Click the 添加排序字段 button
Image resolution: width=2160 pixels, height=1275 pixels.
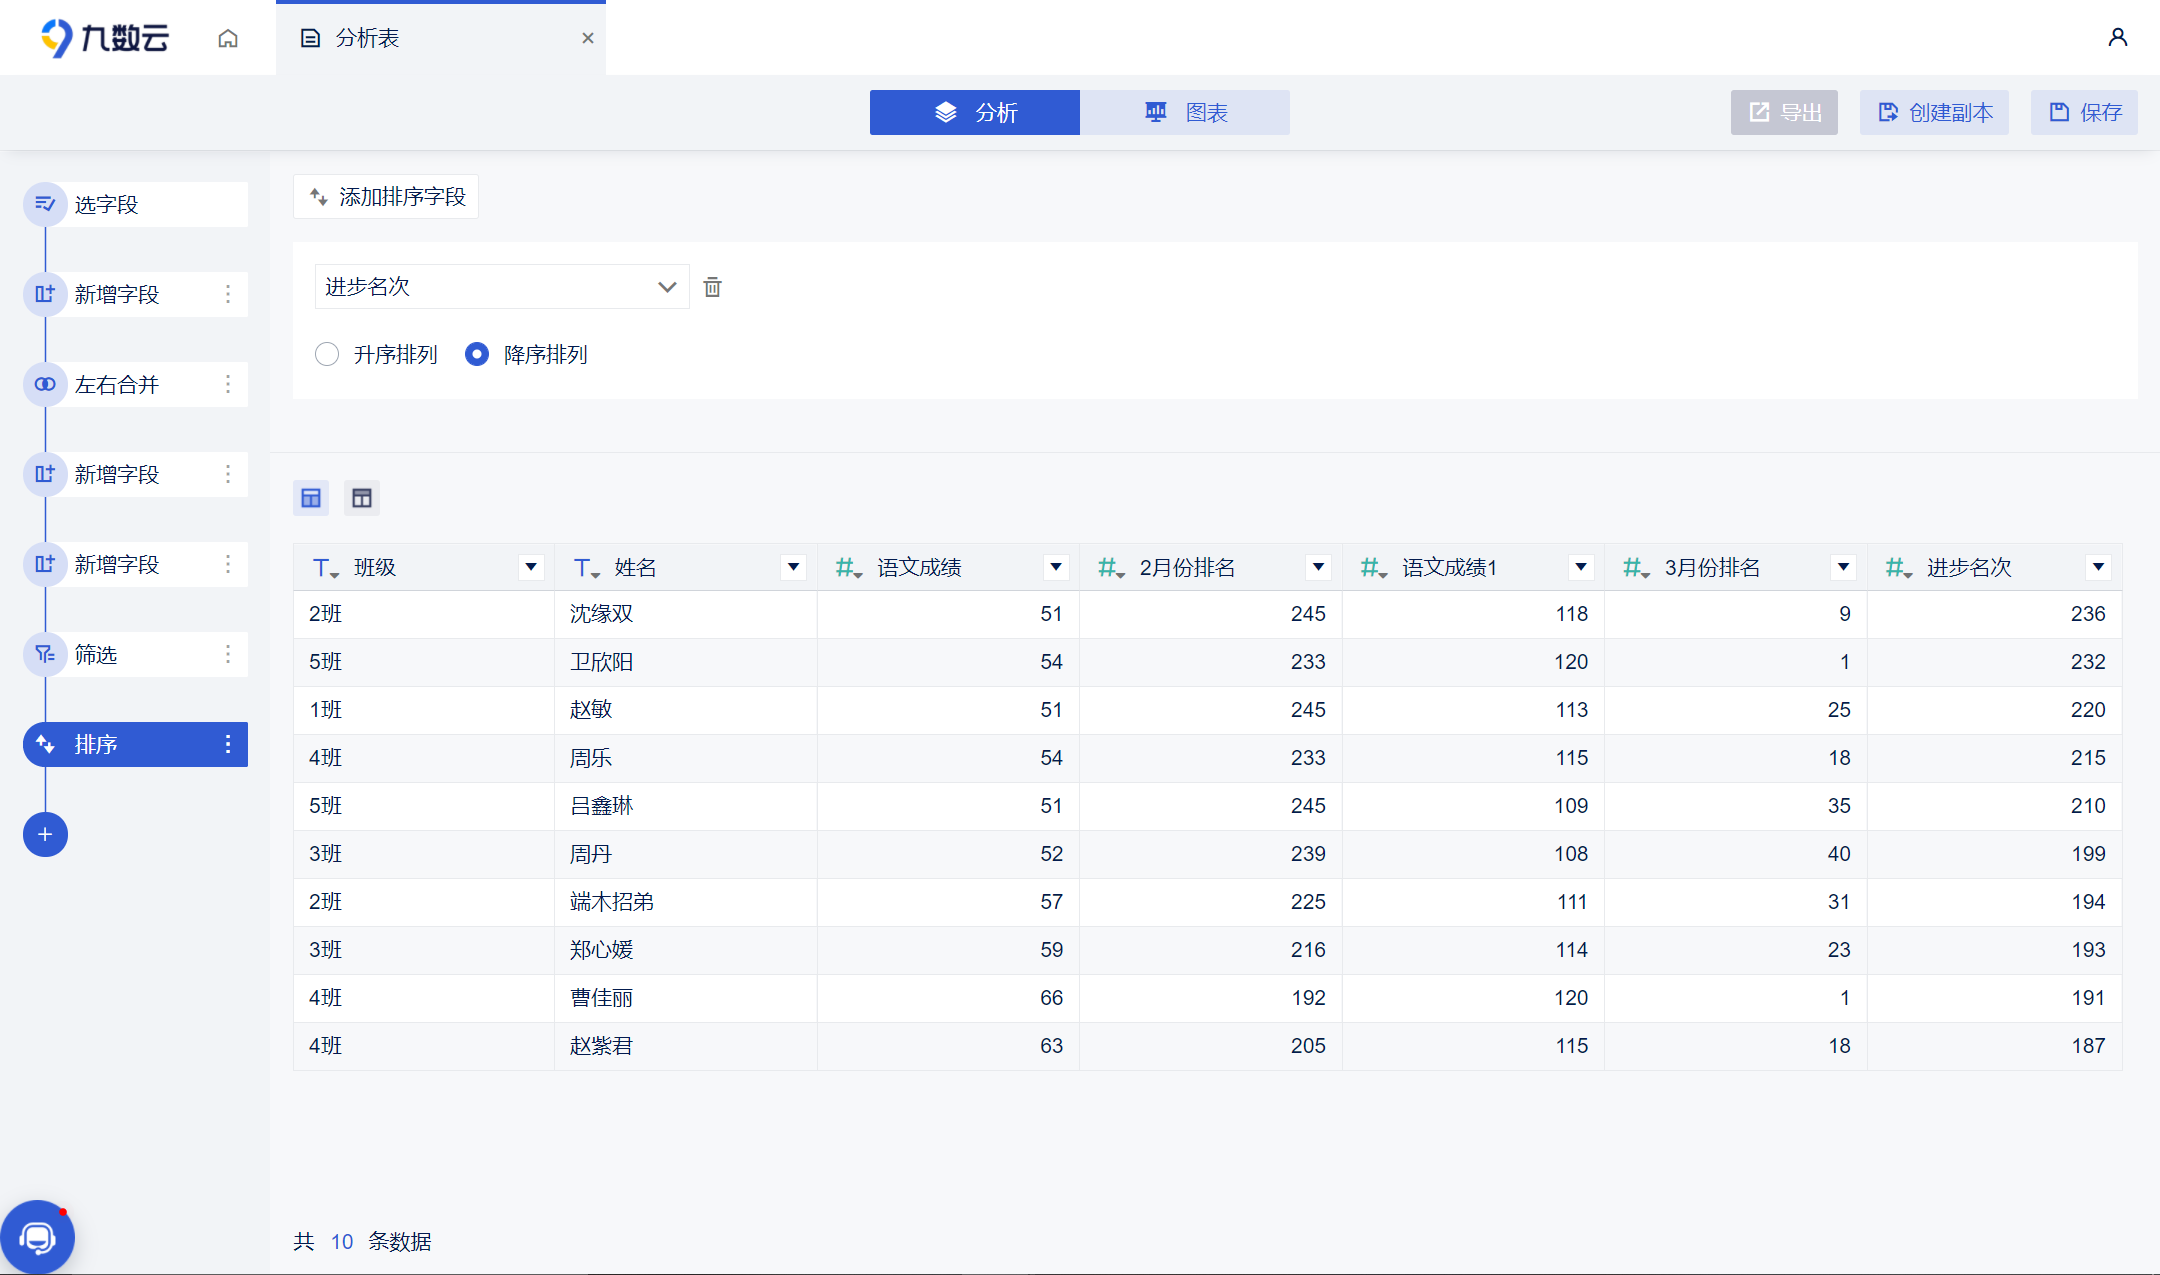386,197
